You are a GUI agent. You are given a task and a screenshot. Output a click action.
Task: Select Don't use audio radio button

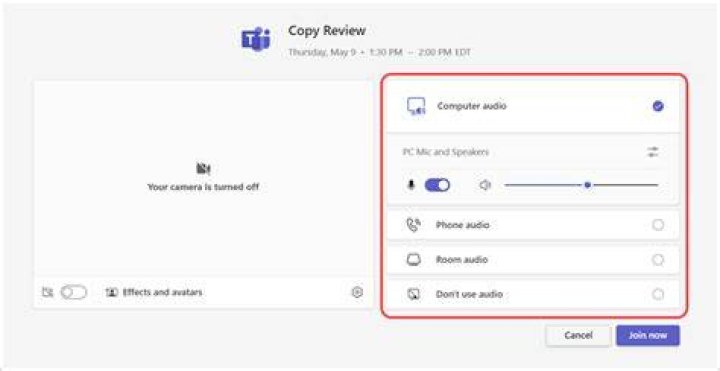click(x=658, y=294)
